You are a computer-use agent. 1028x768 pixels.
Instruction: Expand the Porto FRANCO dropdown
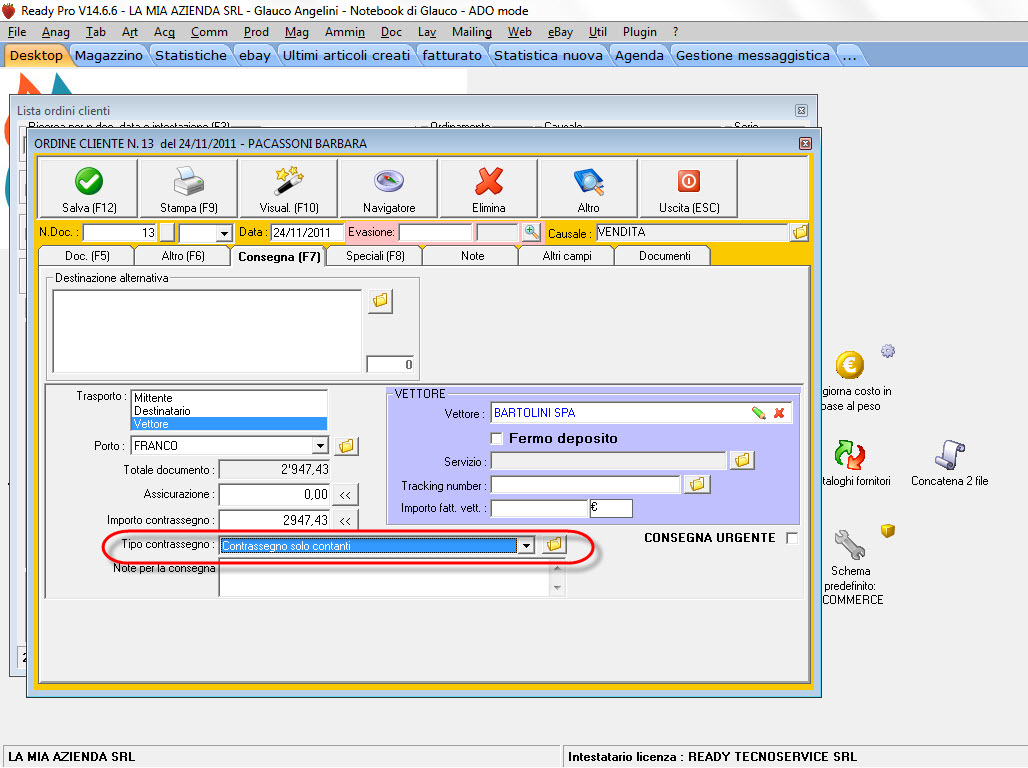(319, 446)
